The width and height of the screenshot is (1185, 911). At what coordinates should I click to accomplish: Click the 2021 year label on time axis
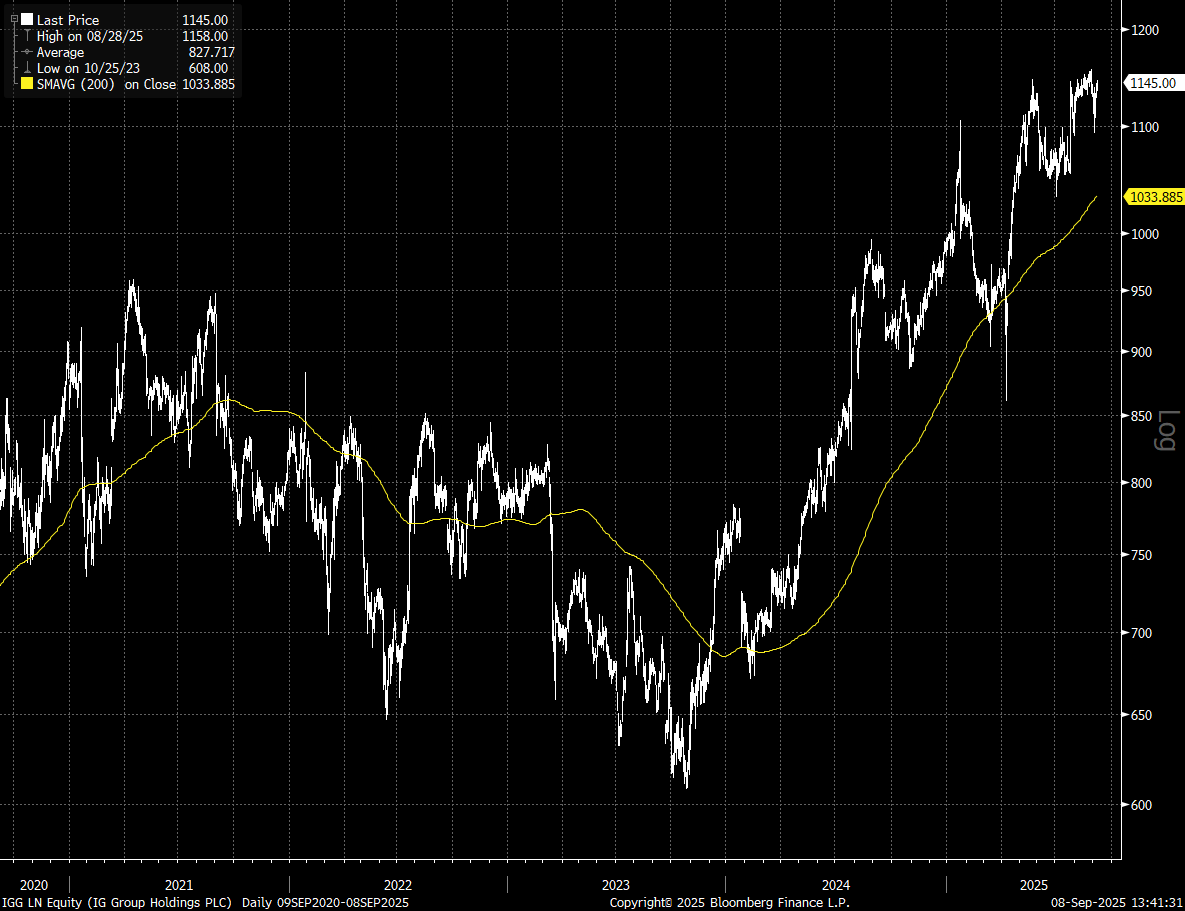[x=179, y=885]
